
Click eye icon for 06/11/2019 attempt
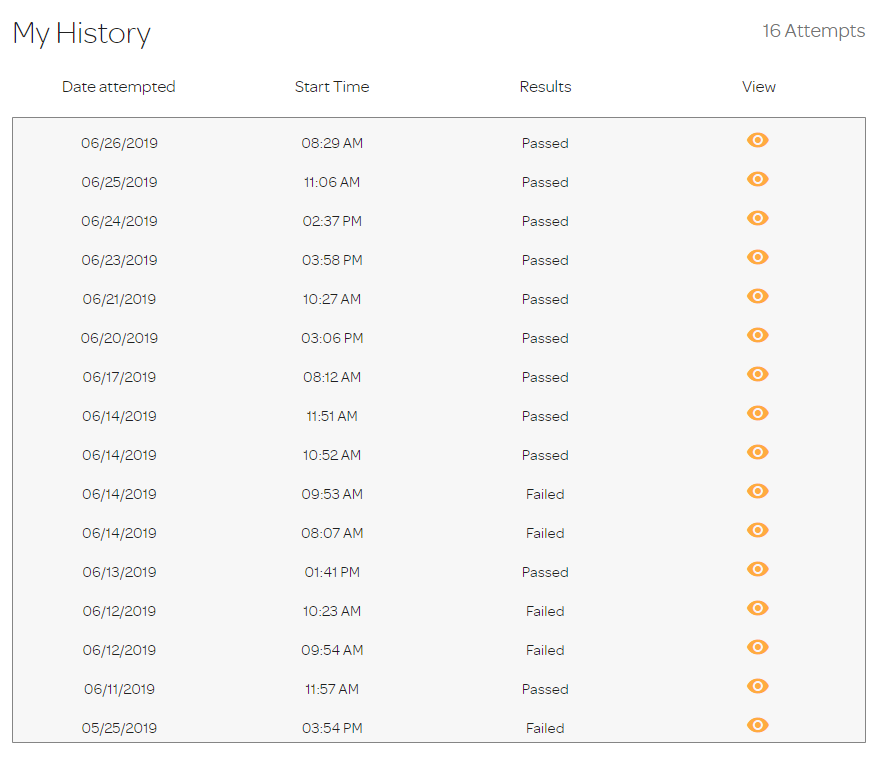pyautogui.click(x=758, y=686)
